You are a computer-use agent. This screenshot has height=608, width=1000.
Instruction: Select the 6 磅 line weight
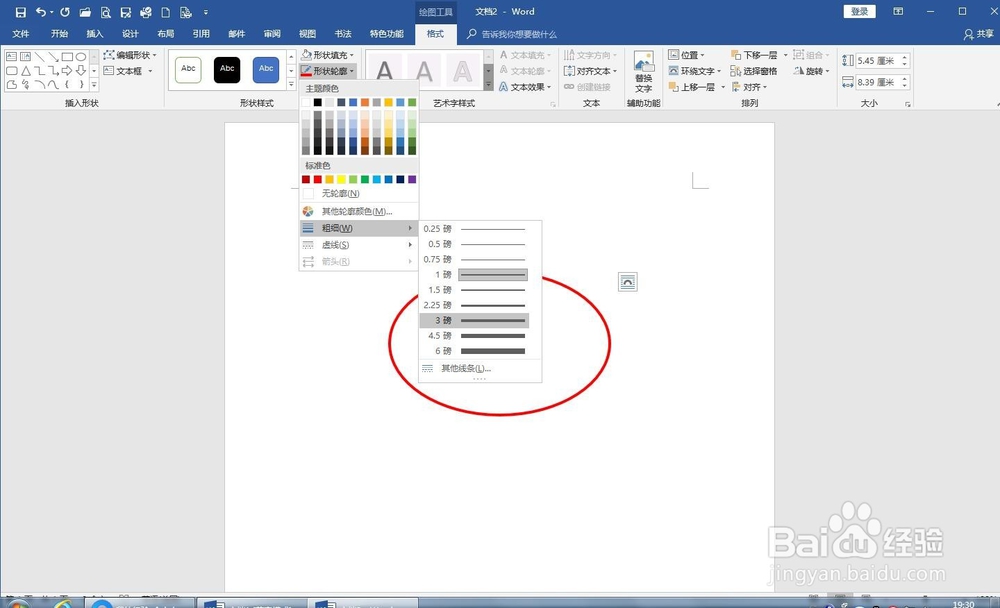(474, 351)
